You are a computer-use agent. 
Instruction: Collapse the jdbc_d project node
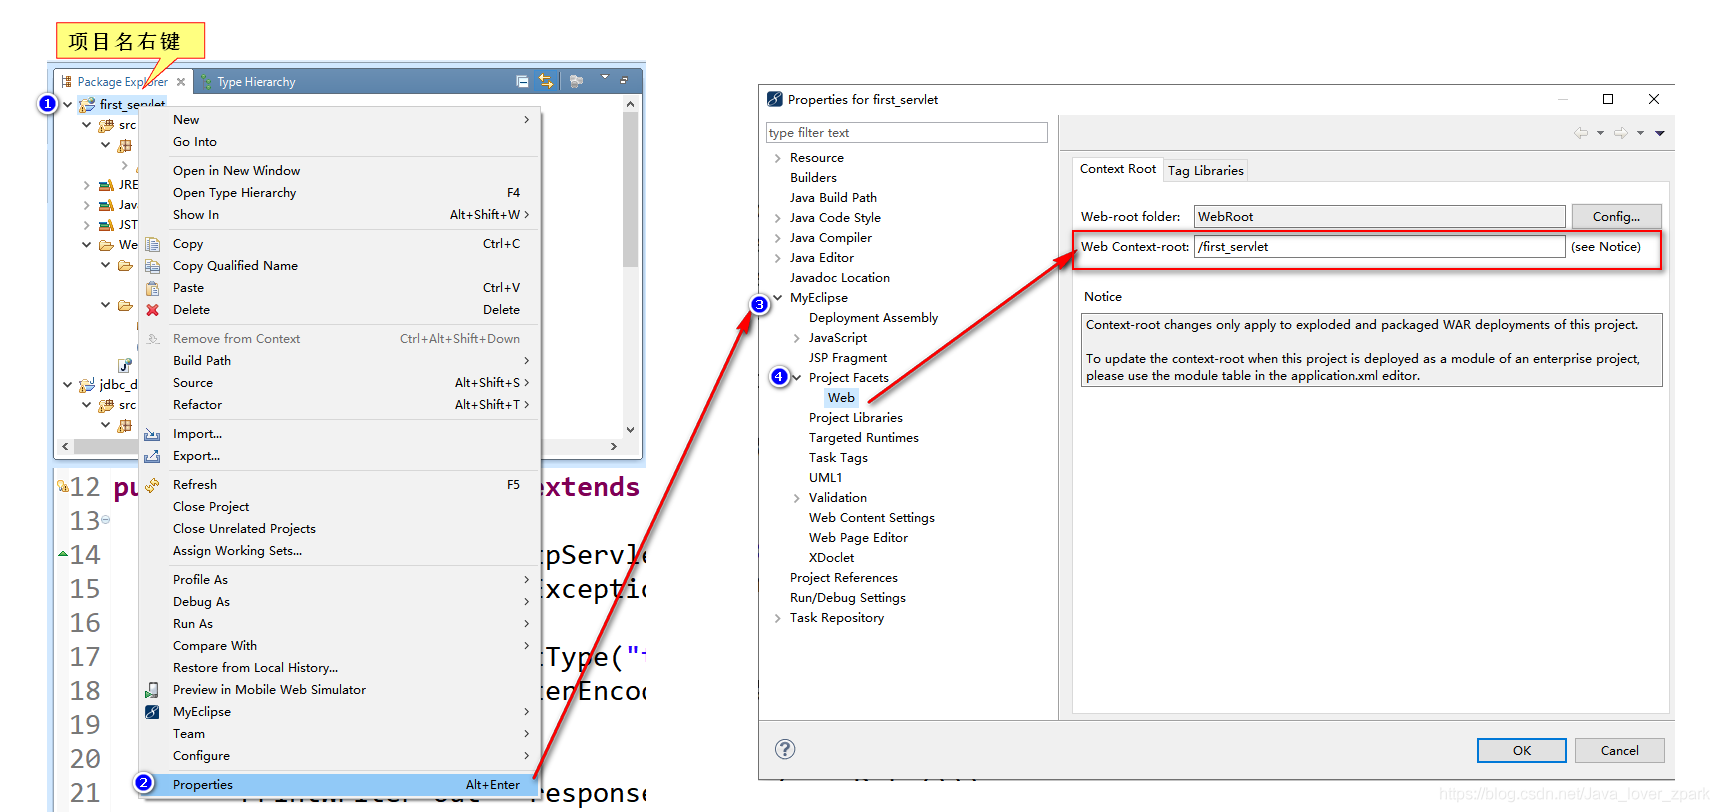[68, 384]
